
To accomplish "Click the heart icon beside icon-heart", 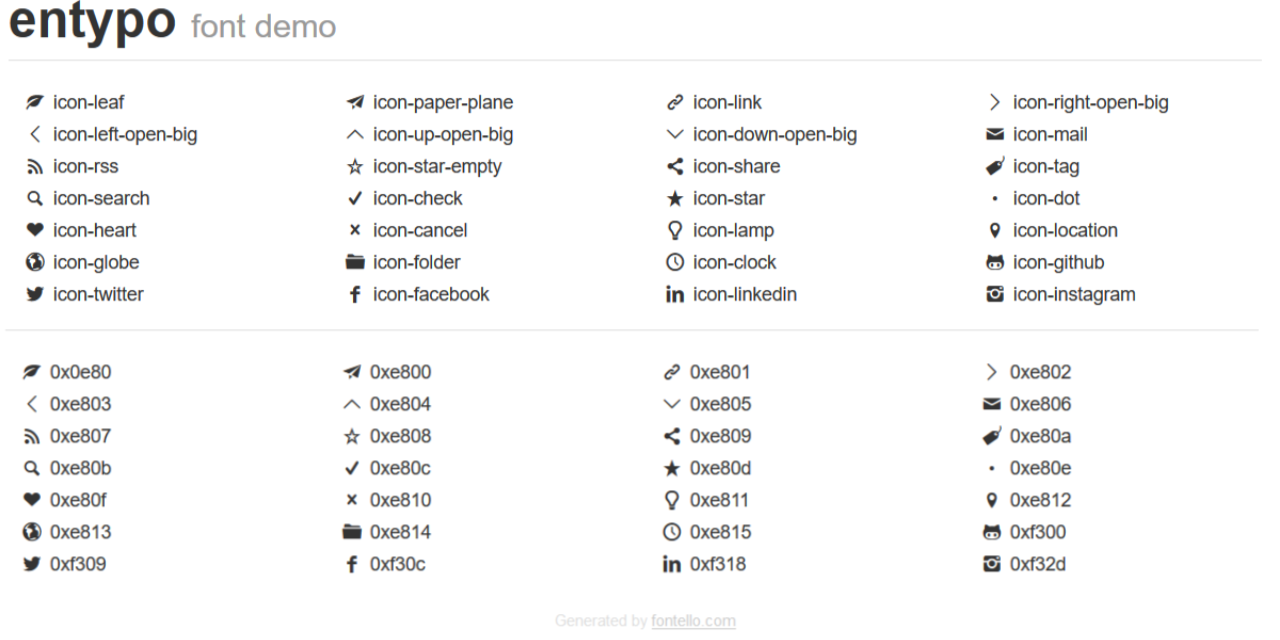I will coord(35,230).
